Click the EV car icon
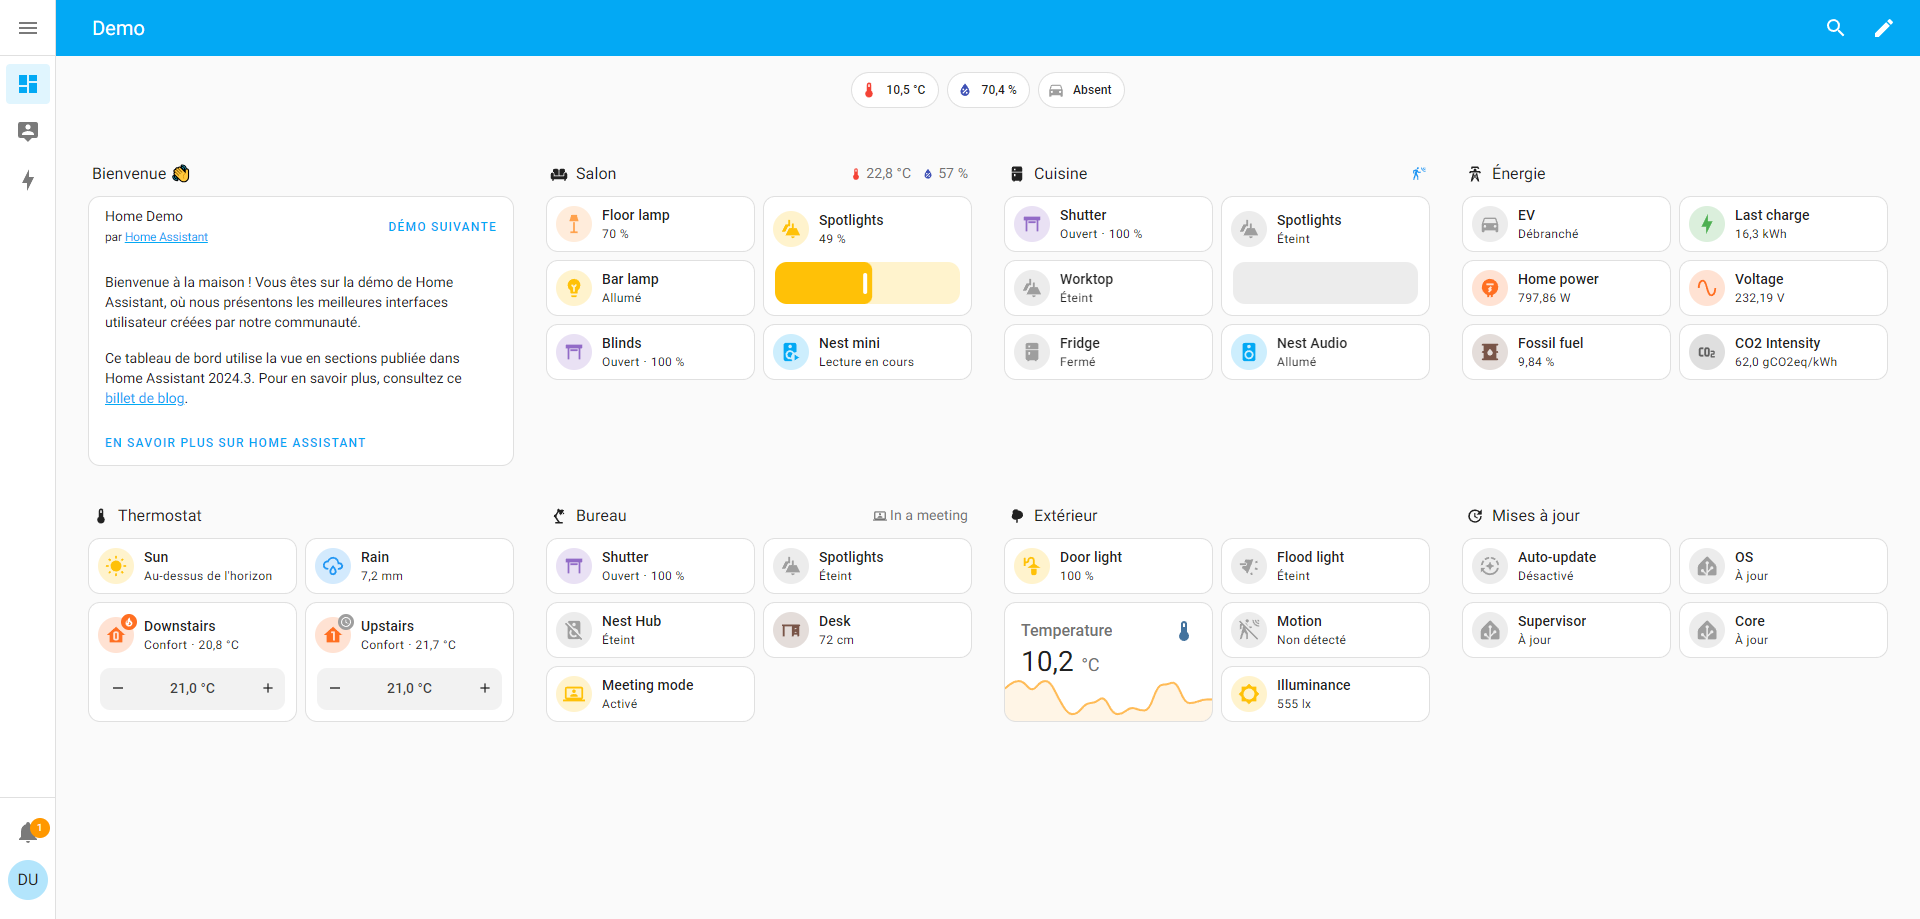The width and height of the screenshot is (1920, 919). pyautogui.click(x=1490, y=224)
